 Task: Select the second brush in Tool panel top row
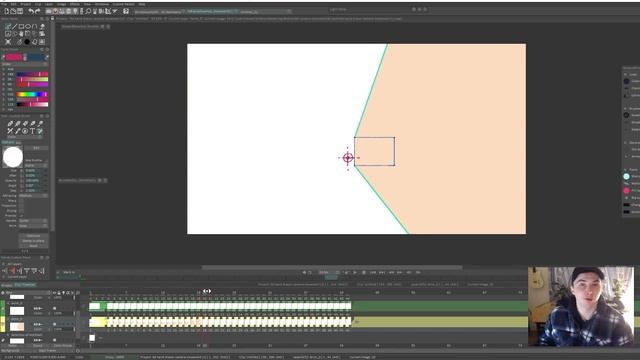pos(18,123)
